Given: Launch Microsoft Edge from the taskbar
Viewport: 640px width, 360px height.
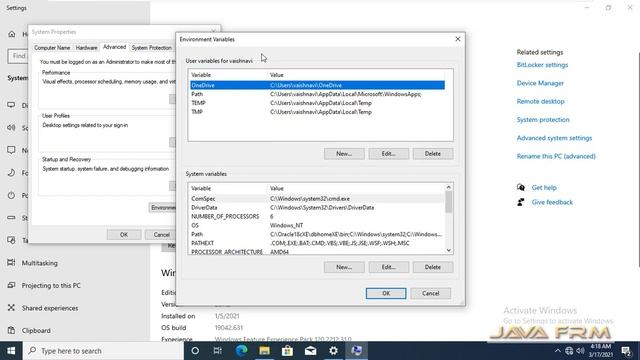Looking at the screenshot, I should click(x=241, y=351).
